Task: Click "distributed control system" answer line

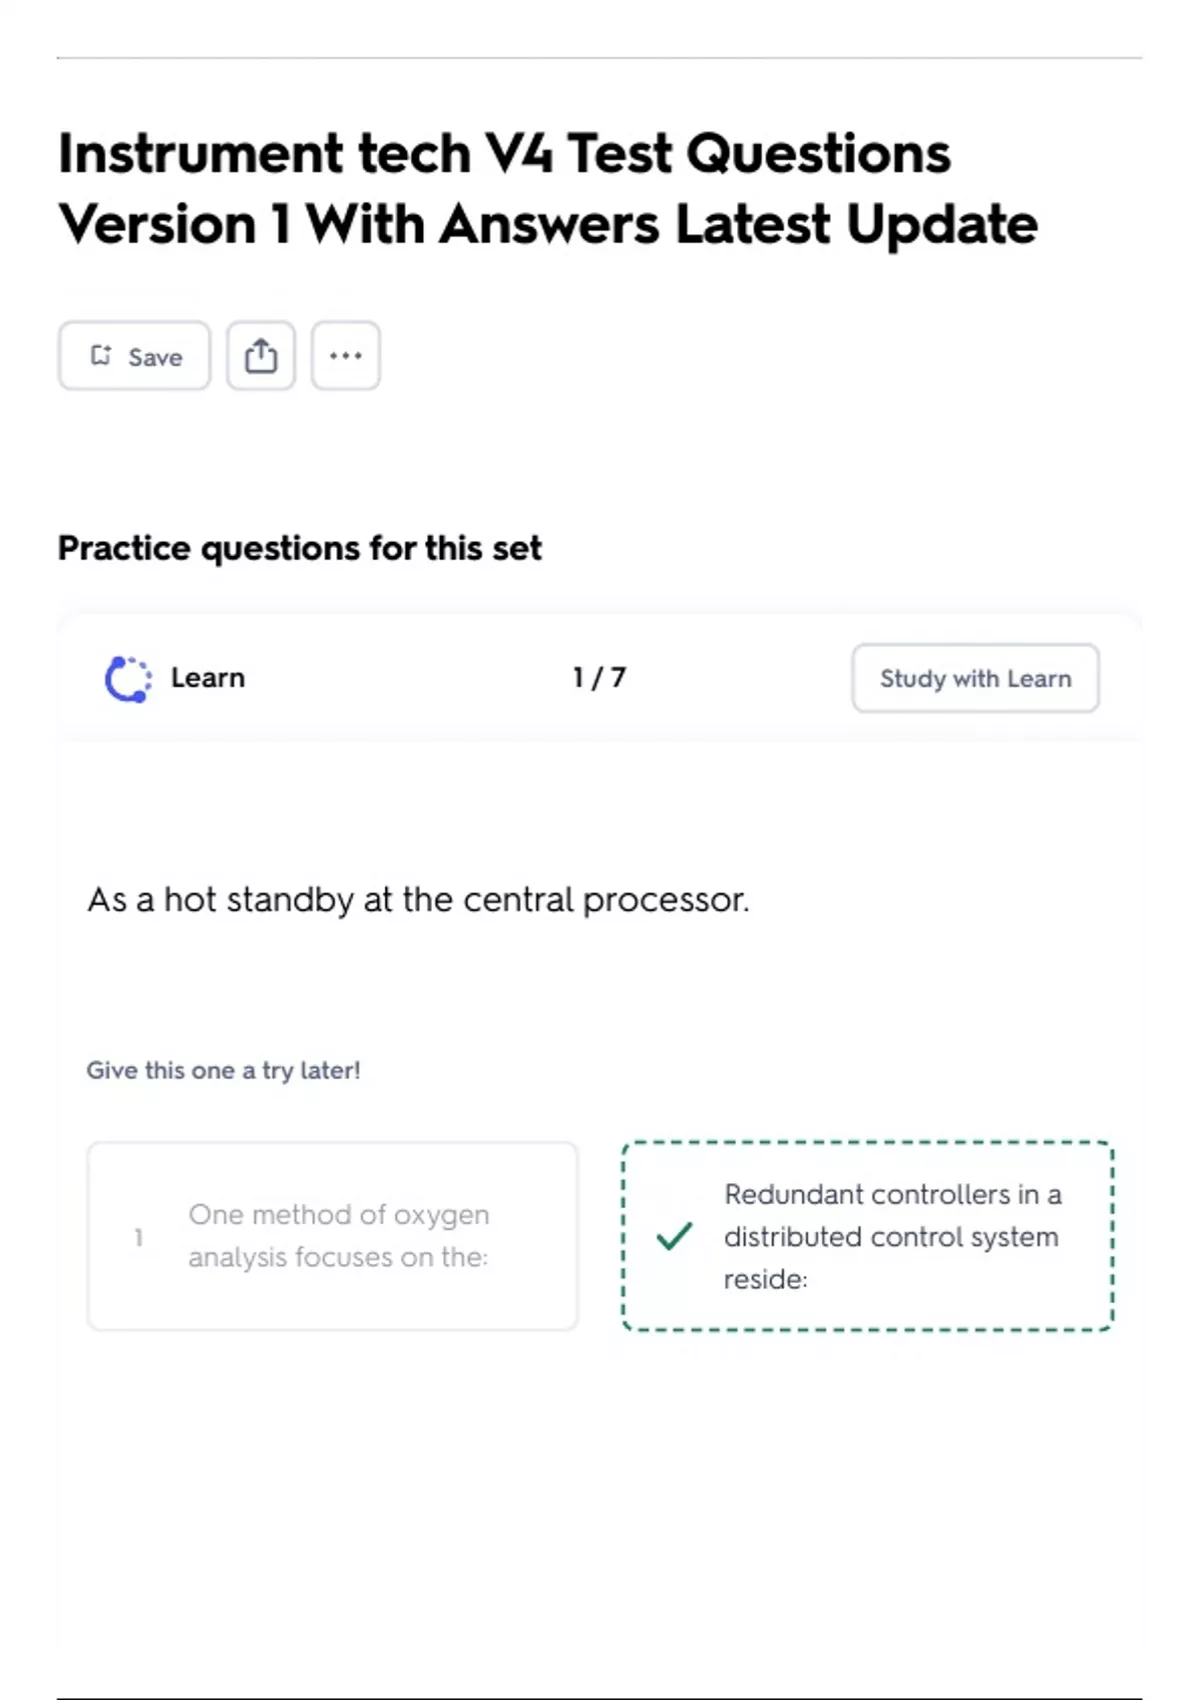Action: click(890, 1237)
